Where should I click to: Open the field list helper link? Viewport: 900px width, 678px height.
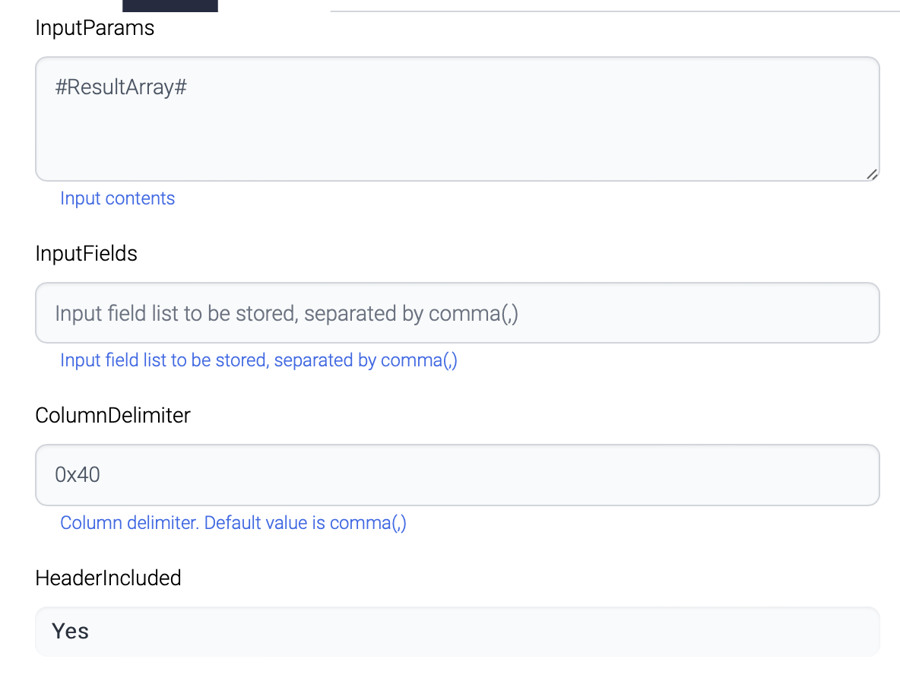coord(258,360)
